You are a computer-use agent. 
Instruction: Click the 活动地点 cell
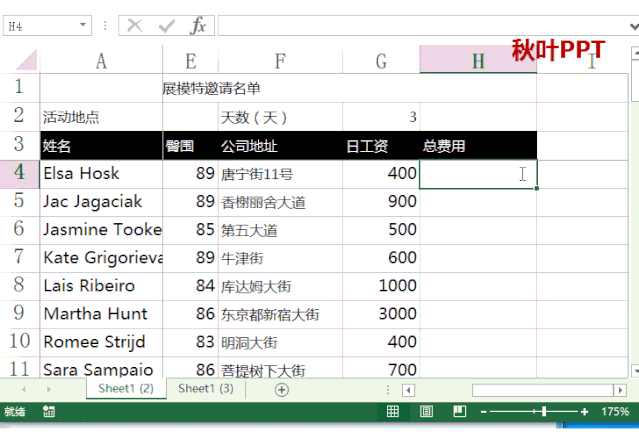point(101,117)
